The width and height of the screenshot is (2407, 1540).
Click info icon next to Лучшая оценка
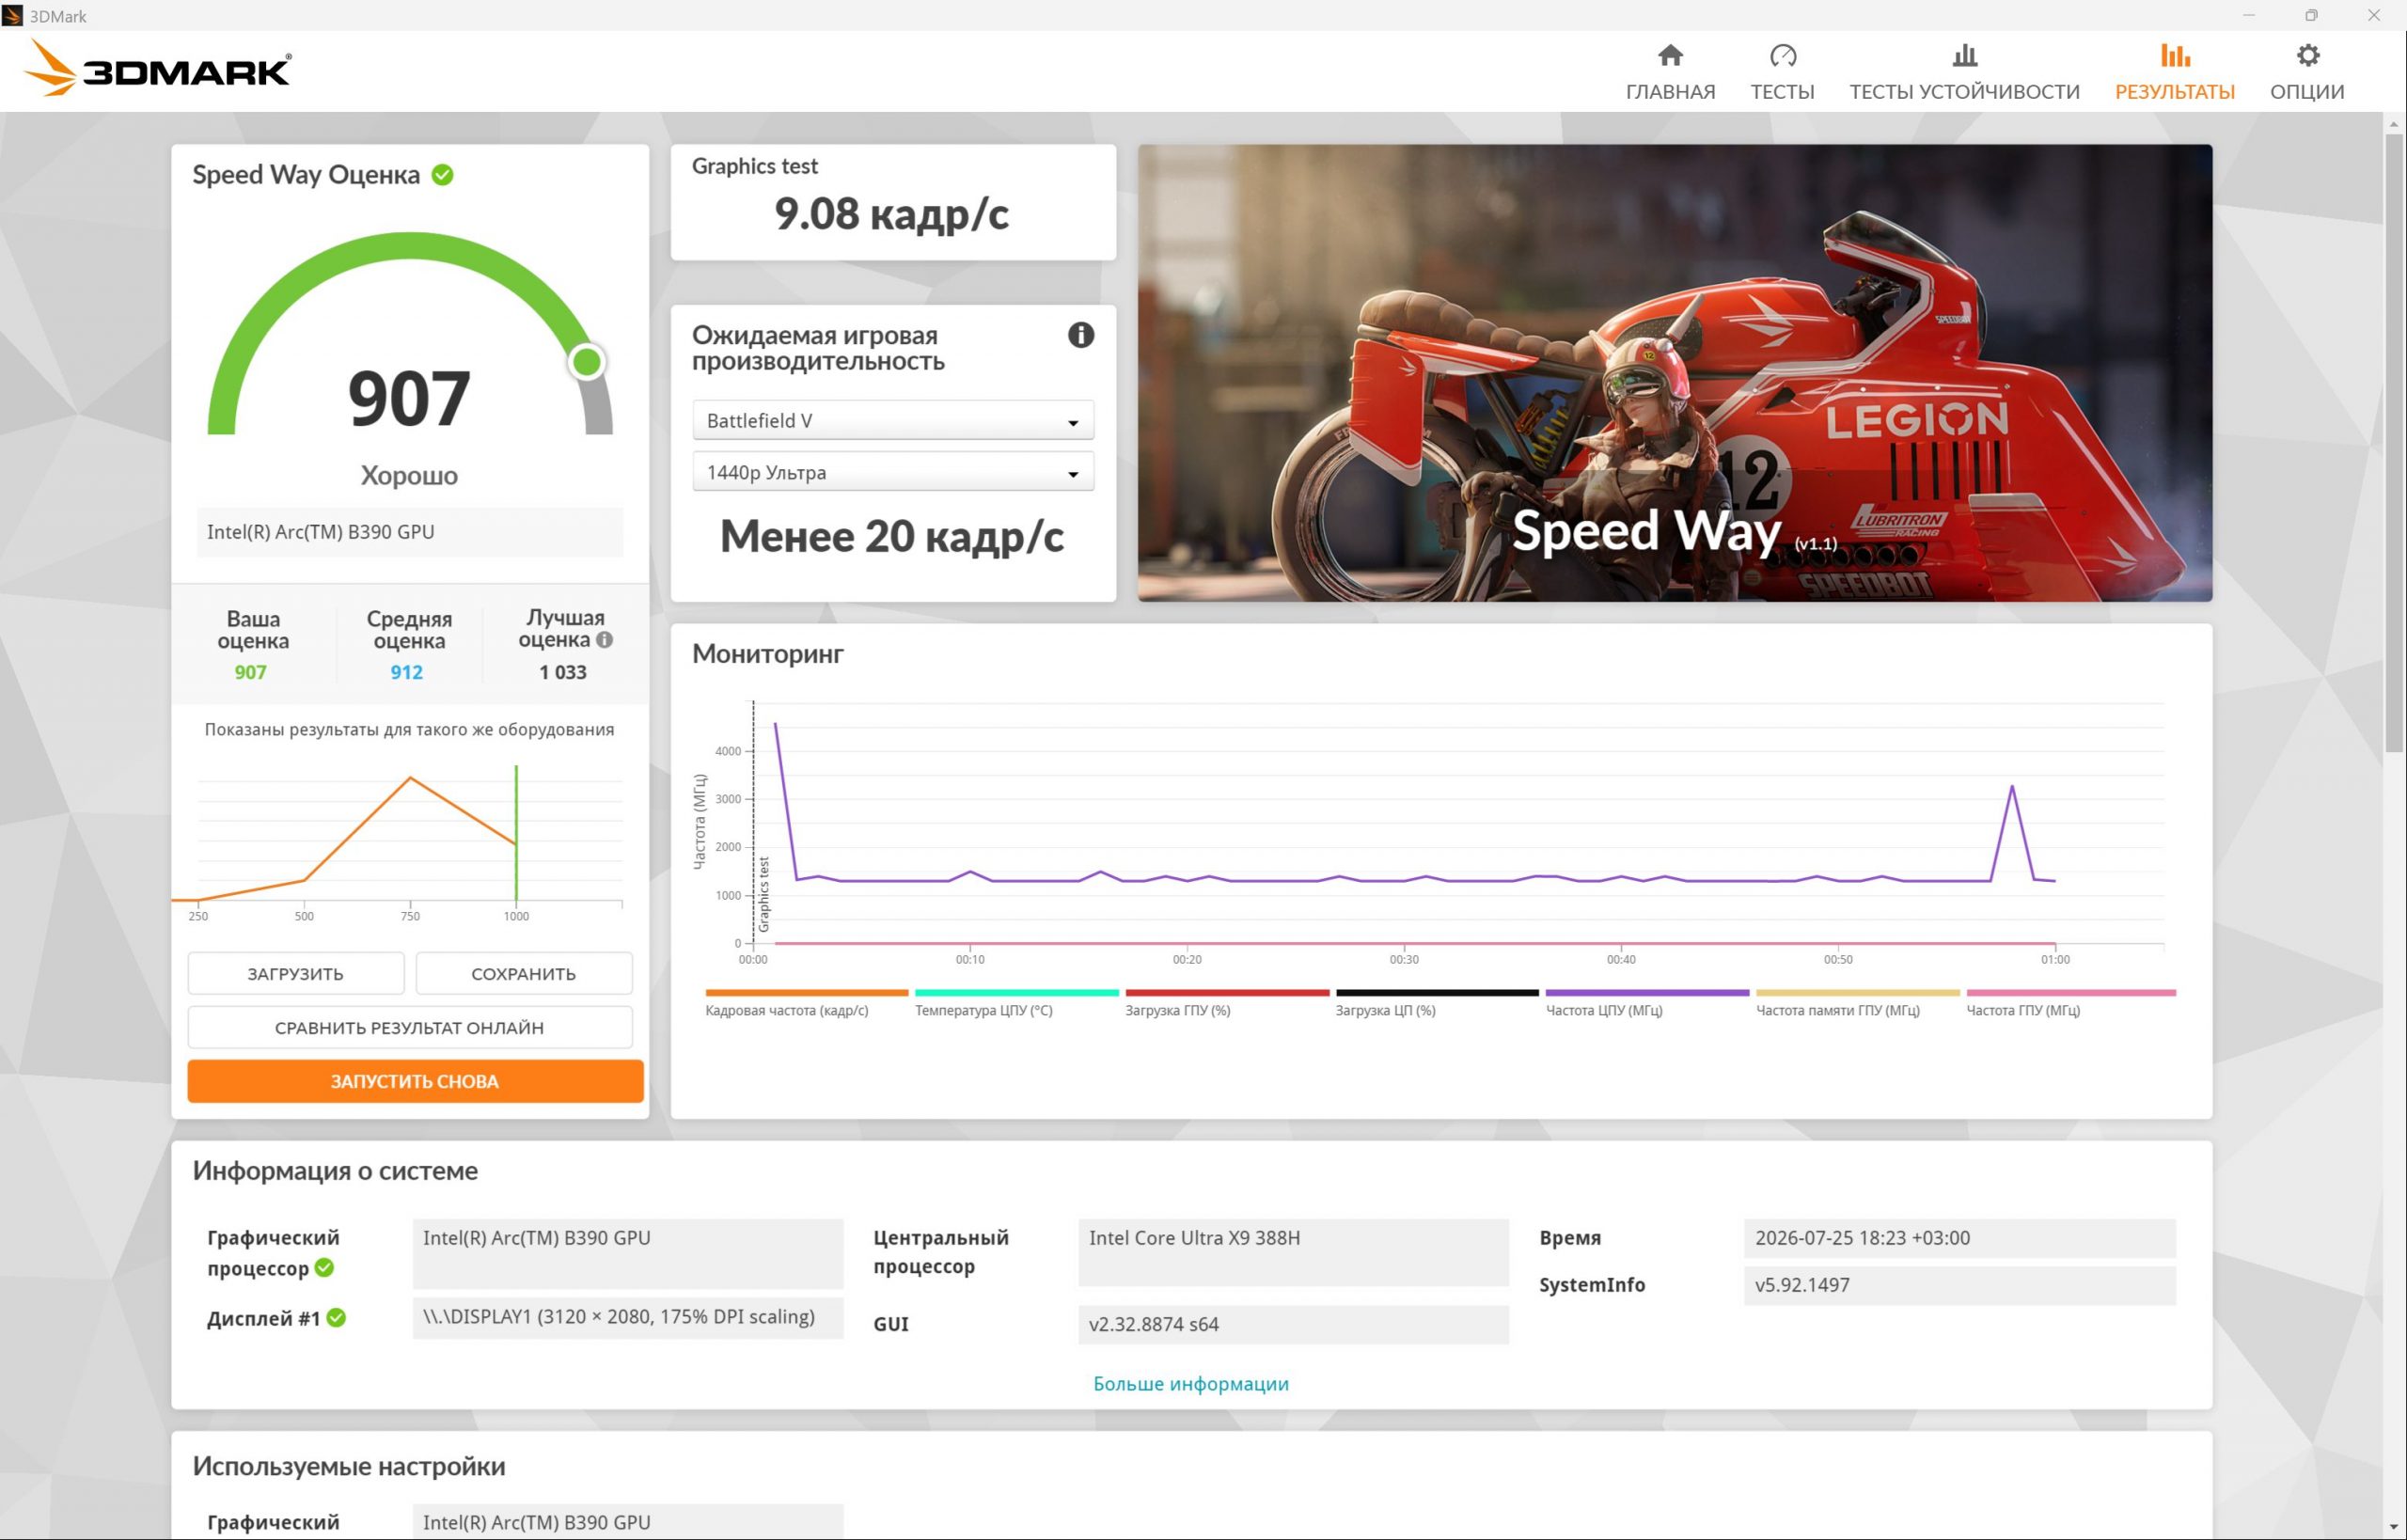tap(604, 640)
